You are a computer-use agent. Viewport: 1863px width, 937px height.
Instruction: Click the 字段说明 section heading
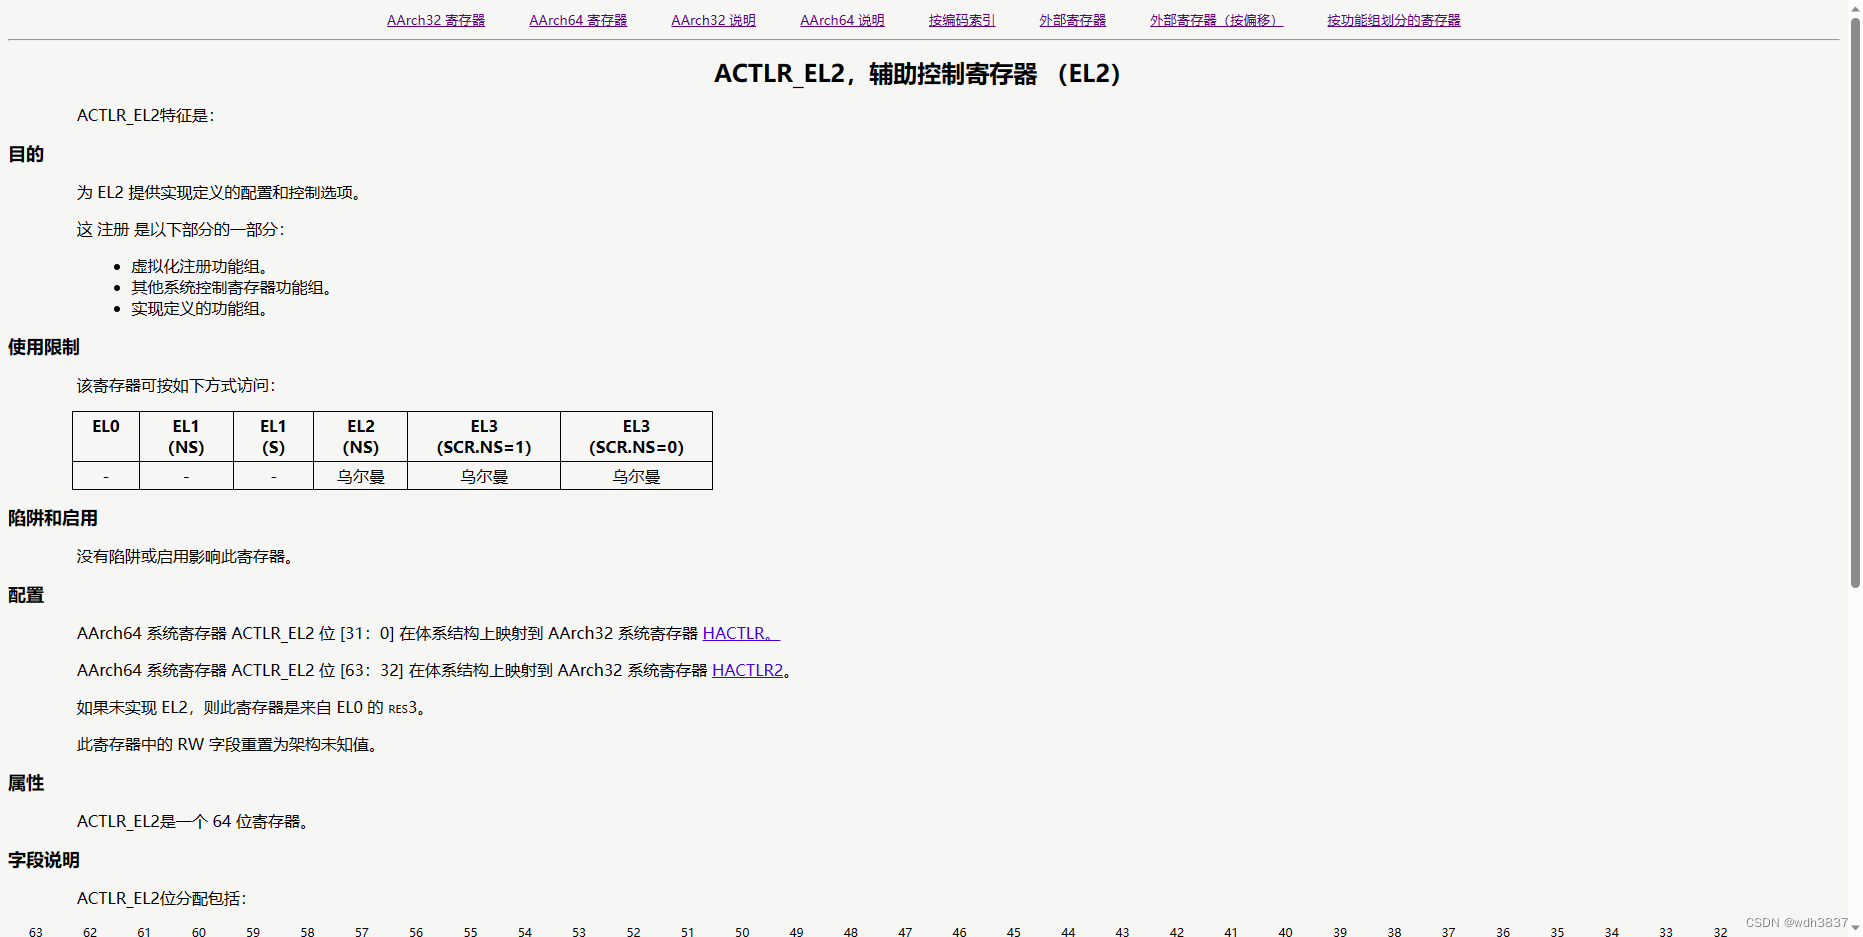click(44, 860)
